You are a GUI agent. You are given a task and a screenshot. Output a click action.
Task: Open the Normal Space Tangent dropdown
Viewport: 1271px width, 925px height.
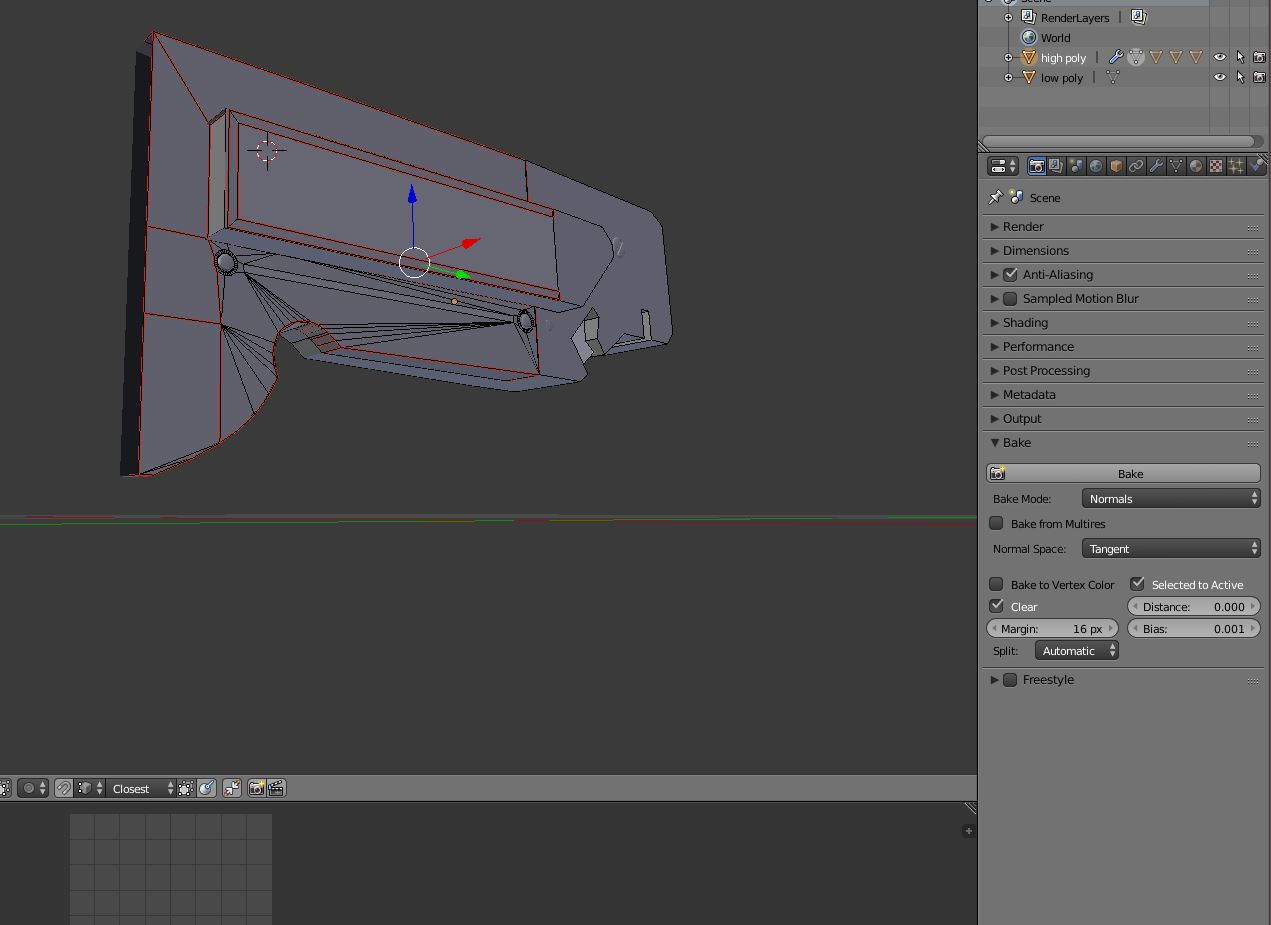[x=1170, y=549]
